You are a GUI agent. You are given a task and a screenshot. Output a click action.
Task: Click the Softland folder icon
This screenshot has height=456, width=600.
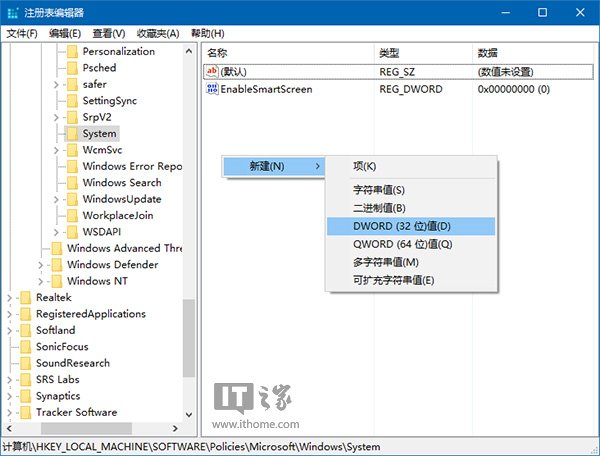coord(26,331)
